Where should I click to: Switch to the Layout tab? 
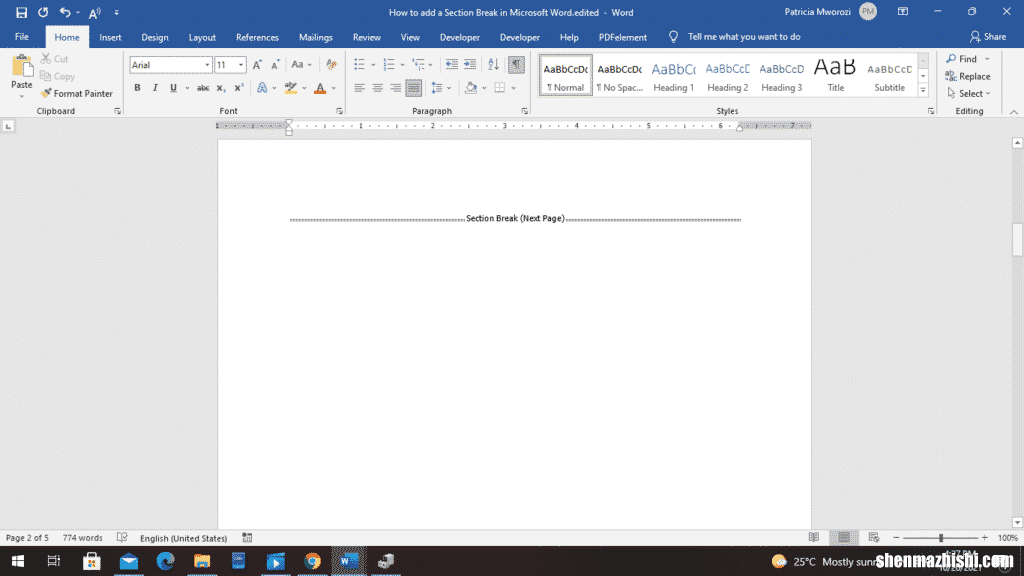(x=202, y=37)
